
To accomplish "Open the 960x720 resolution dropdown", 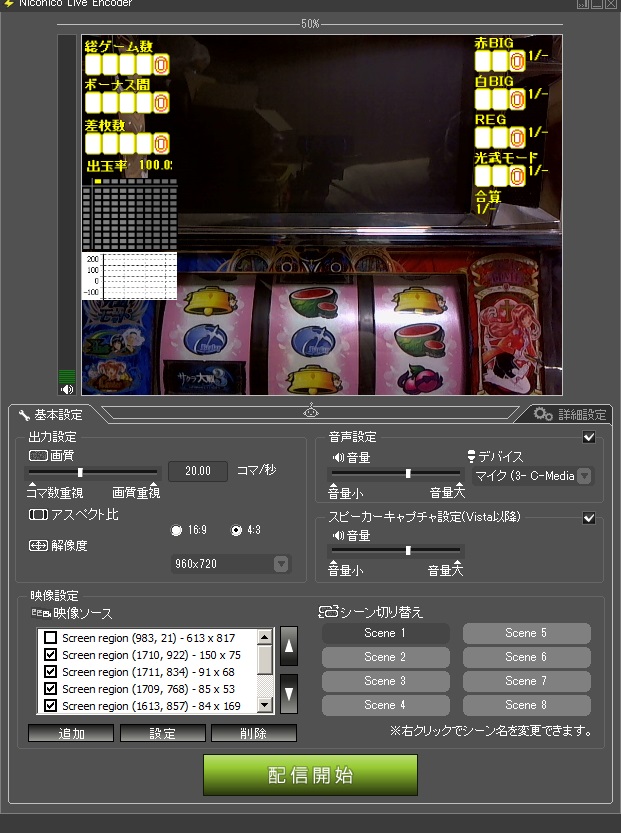I will click(230, 564).
